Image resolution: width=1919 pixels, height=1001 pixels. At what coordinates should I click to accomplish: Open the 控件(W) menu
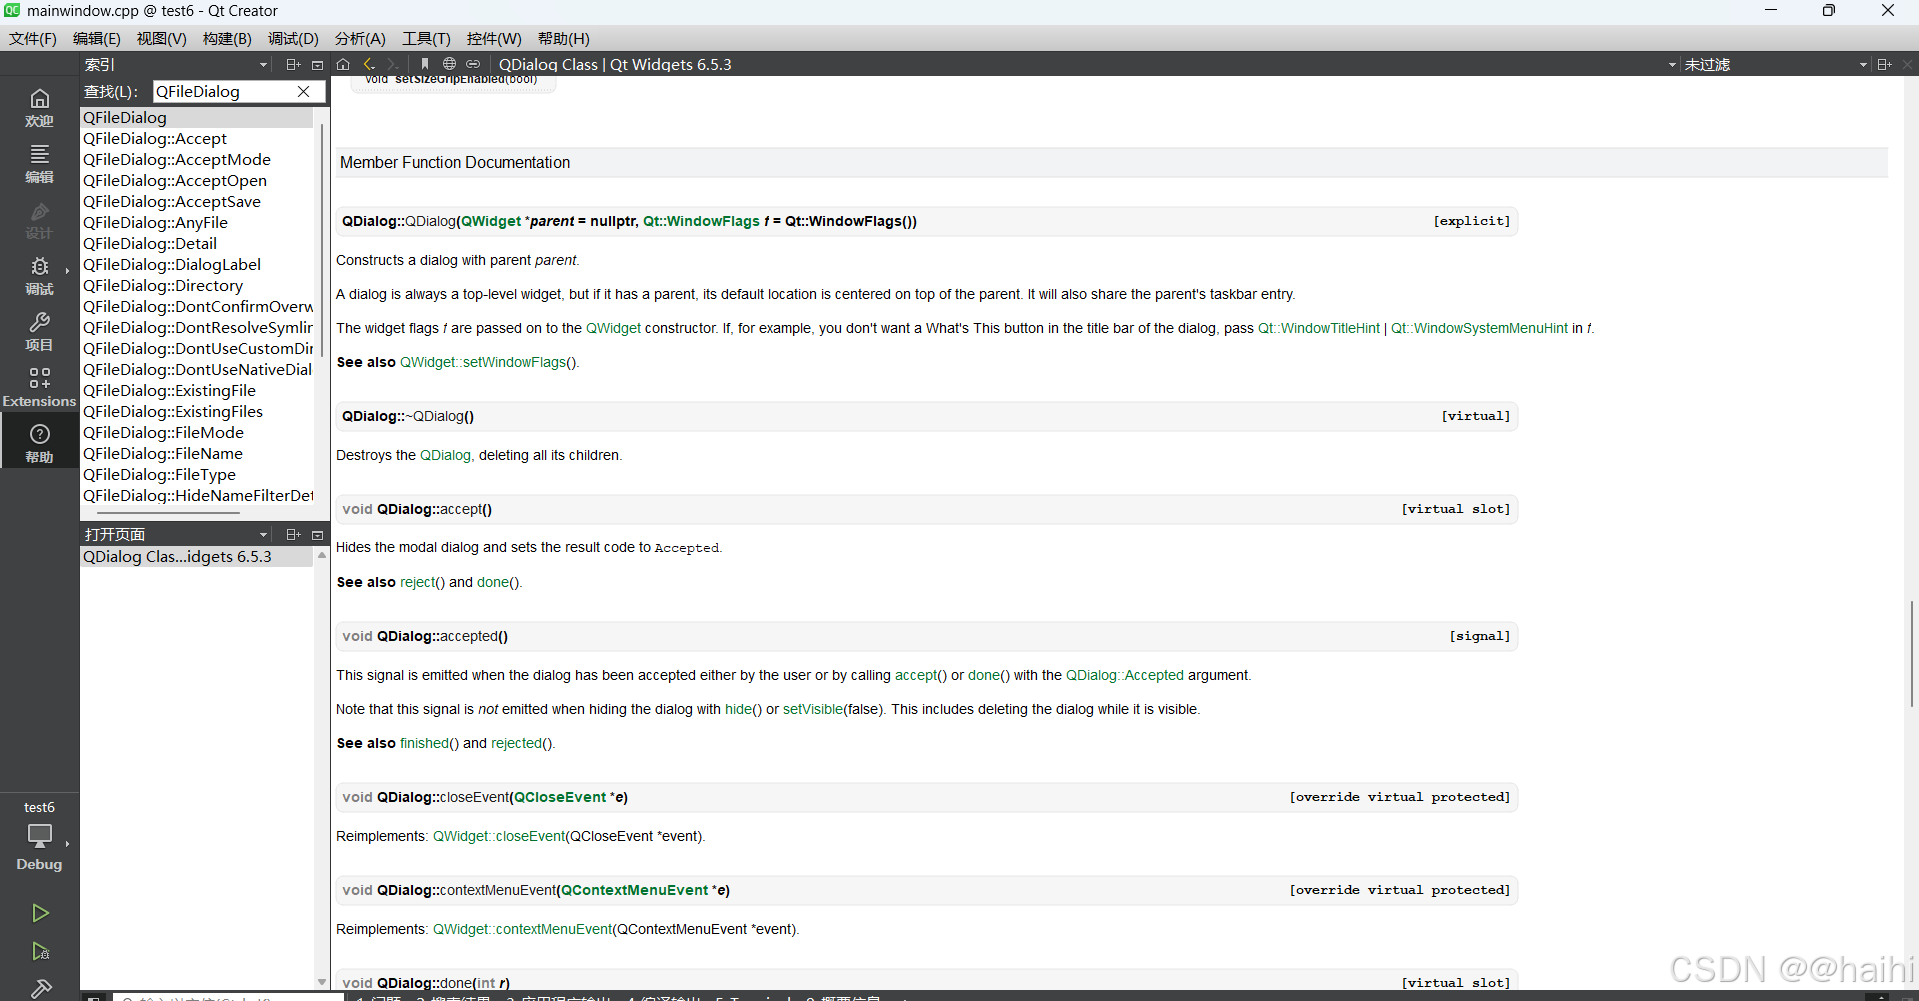tap(494, 38)
